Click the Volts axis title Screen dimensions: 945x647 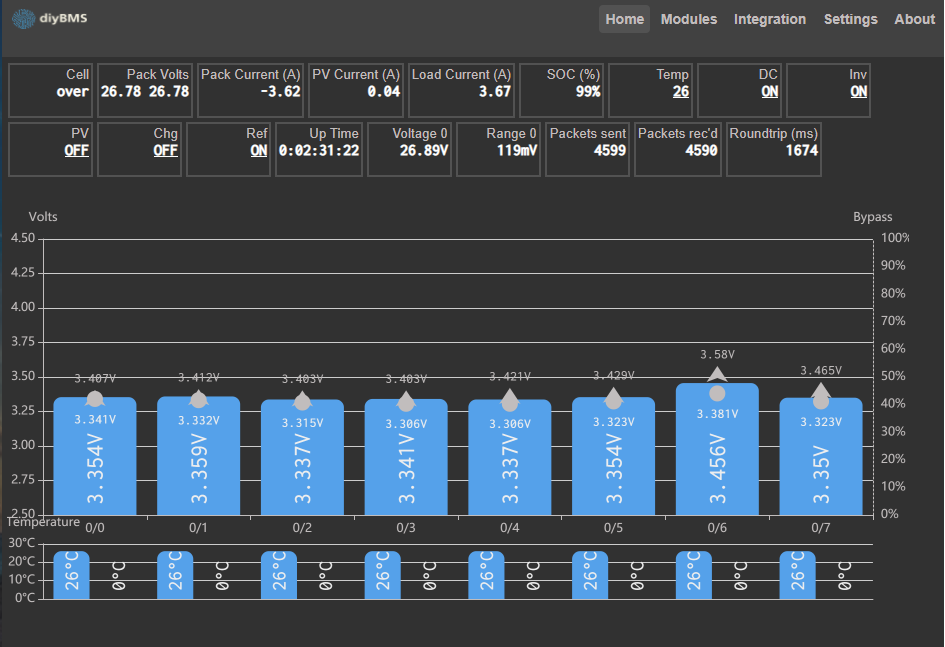[43, 217]
